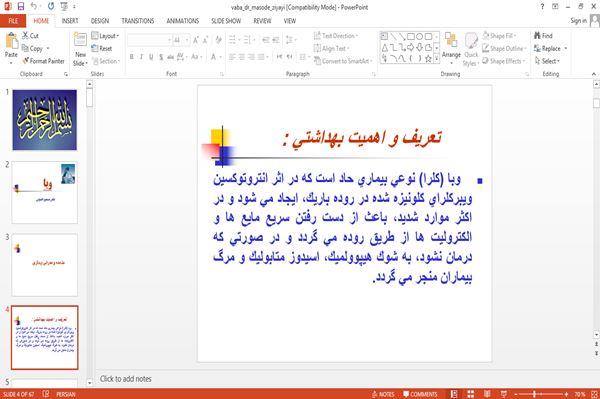
Task: Toggle text Shadow formatting
Action: tap(161, 57)
